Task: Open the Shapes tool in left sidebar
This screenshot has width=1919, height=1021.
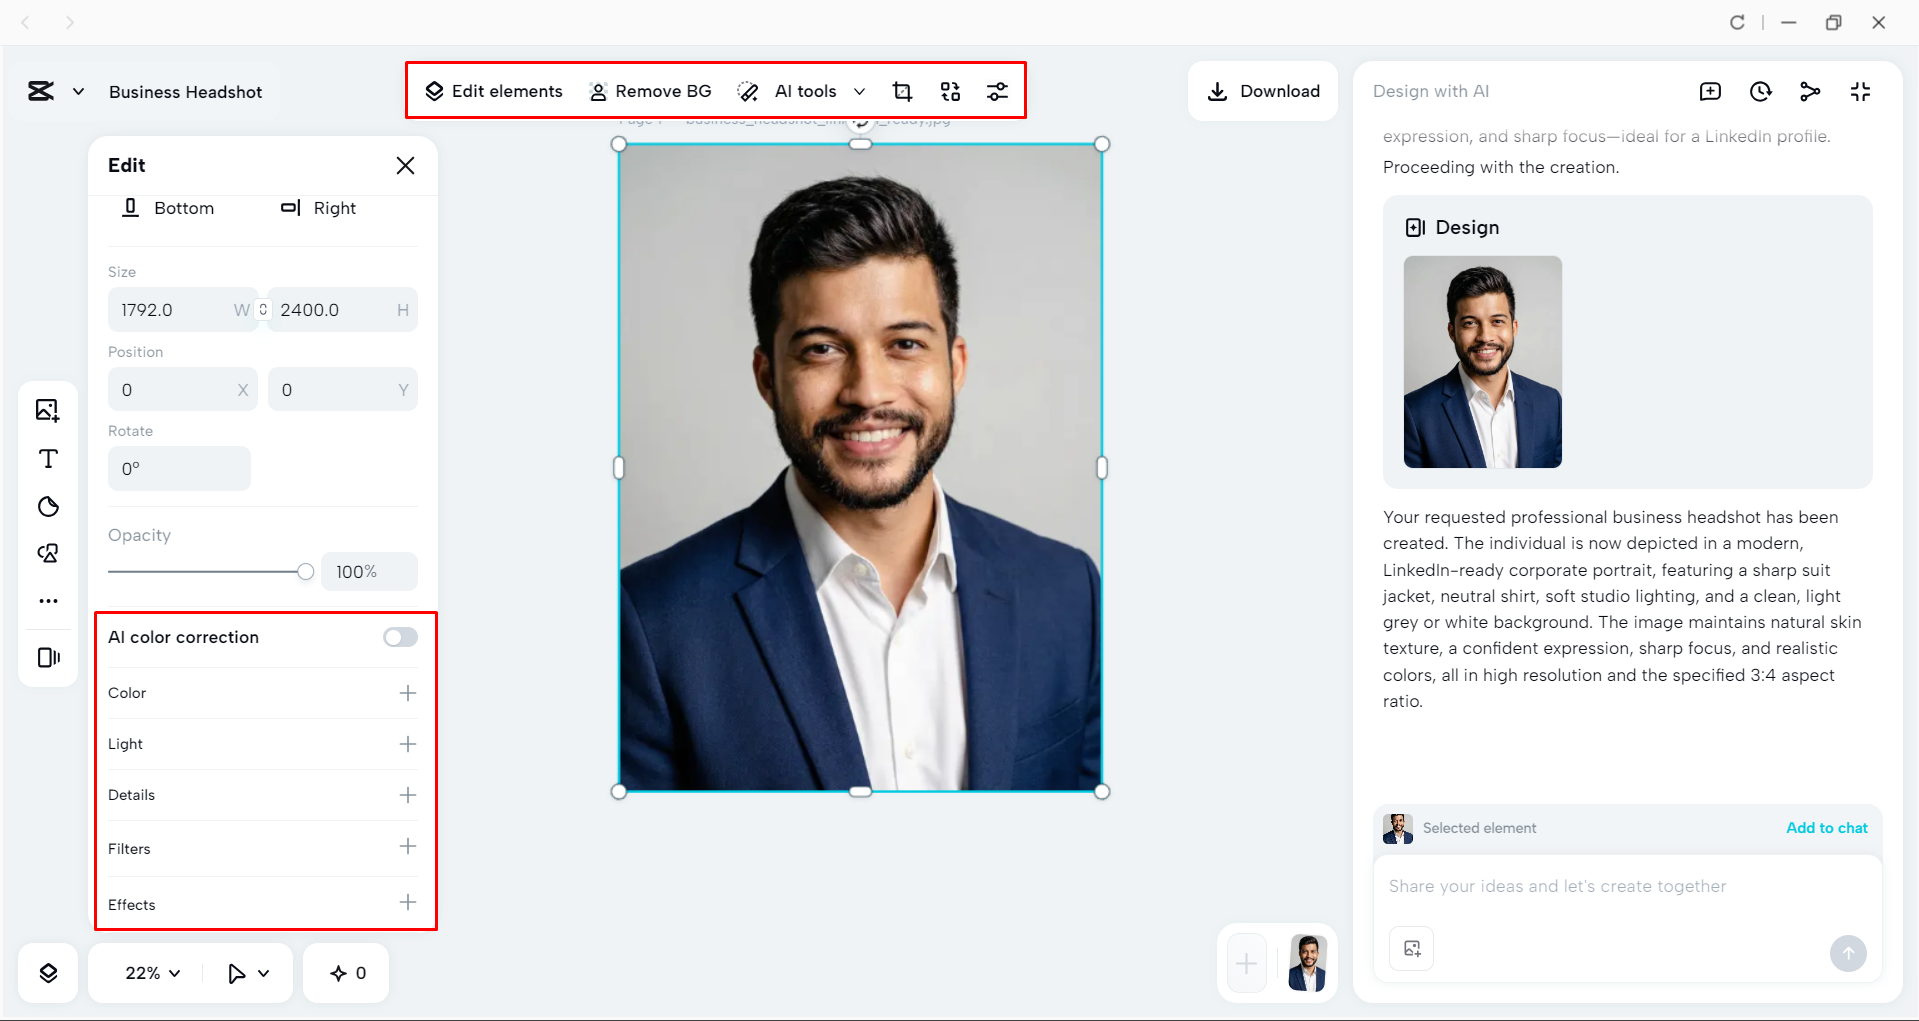Action: [47, 507]
